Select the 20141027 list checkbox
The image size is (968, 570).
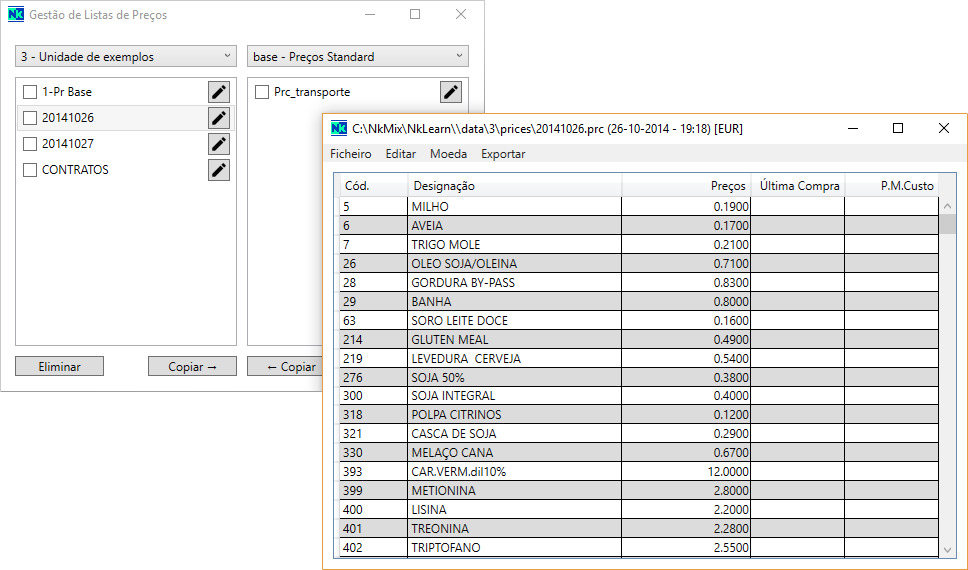coord(30,144)
